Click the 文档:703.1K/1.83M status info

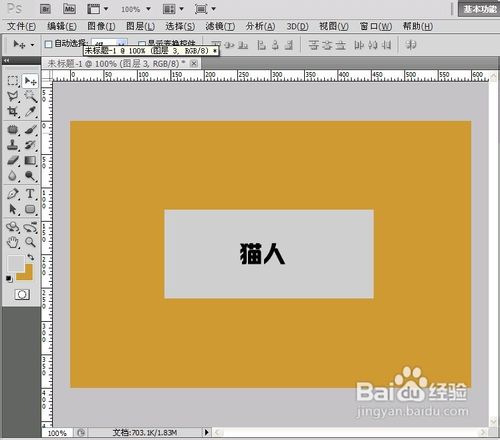click(x=145, y=433)
